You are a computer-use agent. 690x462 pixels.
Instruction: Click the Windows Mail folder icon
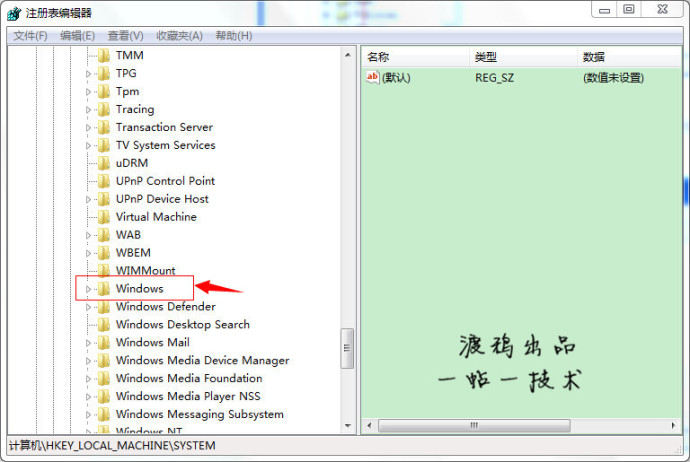[103, 343]
